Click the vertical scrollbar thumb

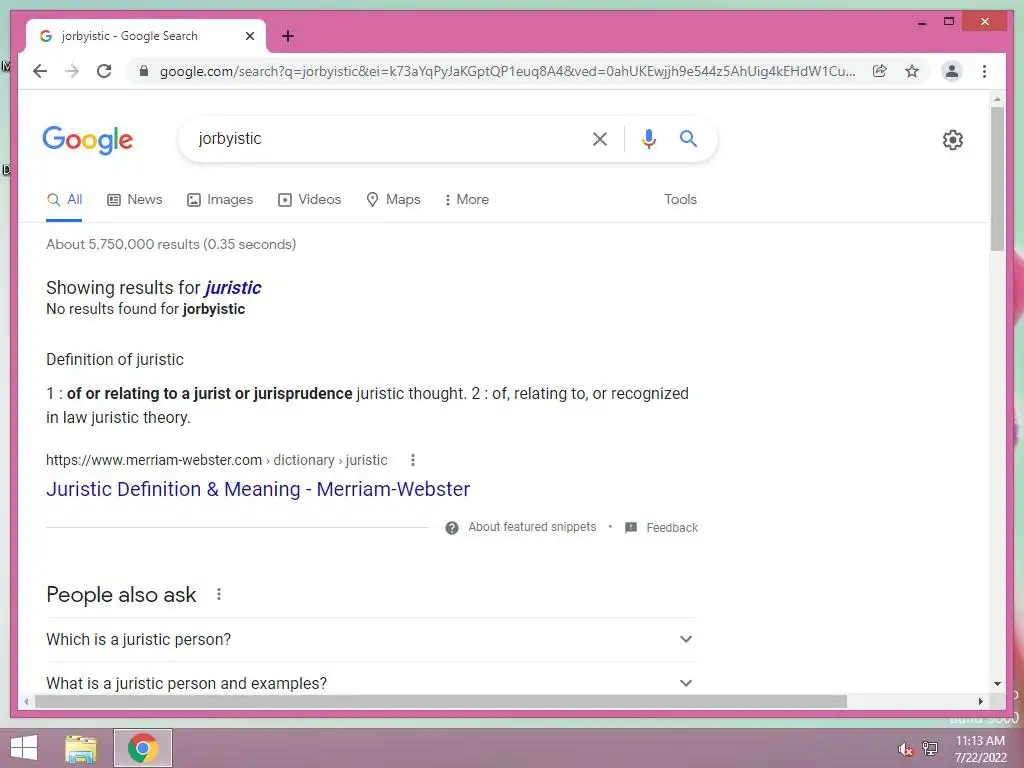(x=997, y=178)
